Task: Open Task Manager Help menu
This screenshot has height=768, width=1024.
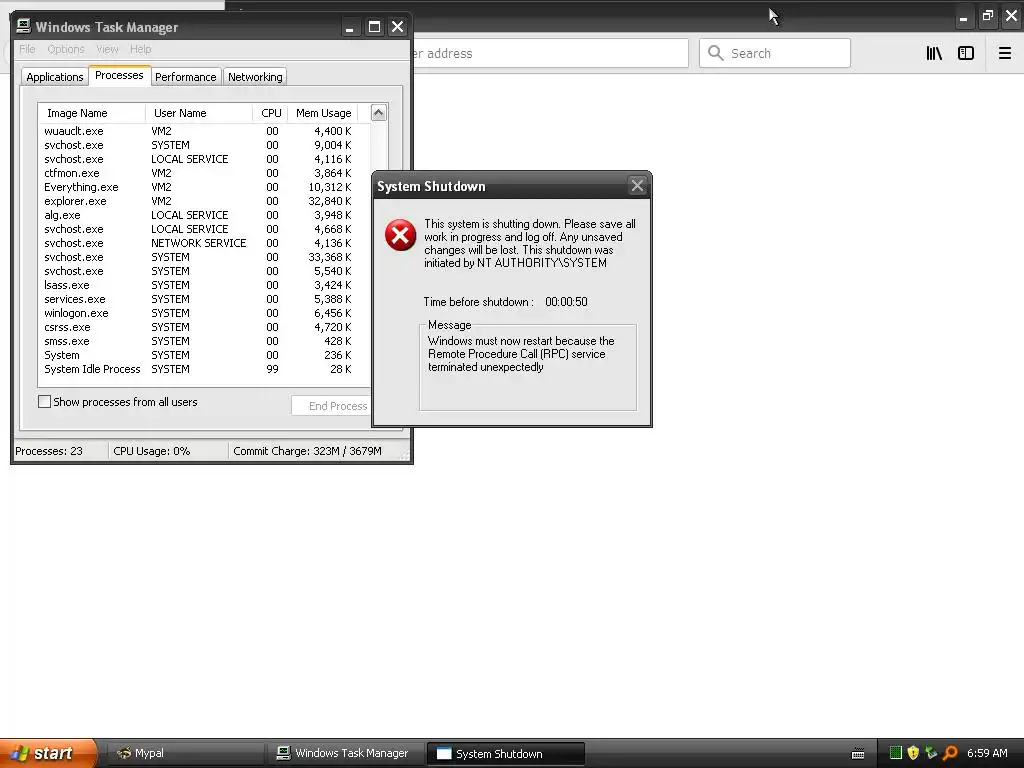Action: pos(140,49)
